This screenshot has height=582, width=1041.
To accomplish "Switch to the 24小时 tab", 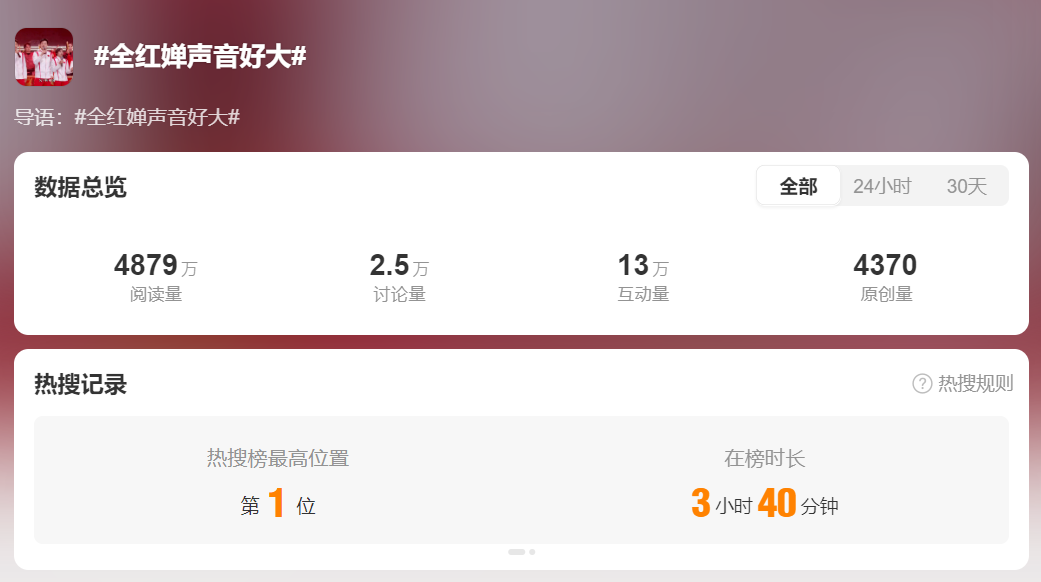I will (x=882, y=186).
